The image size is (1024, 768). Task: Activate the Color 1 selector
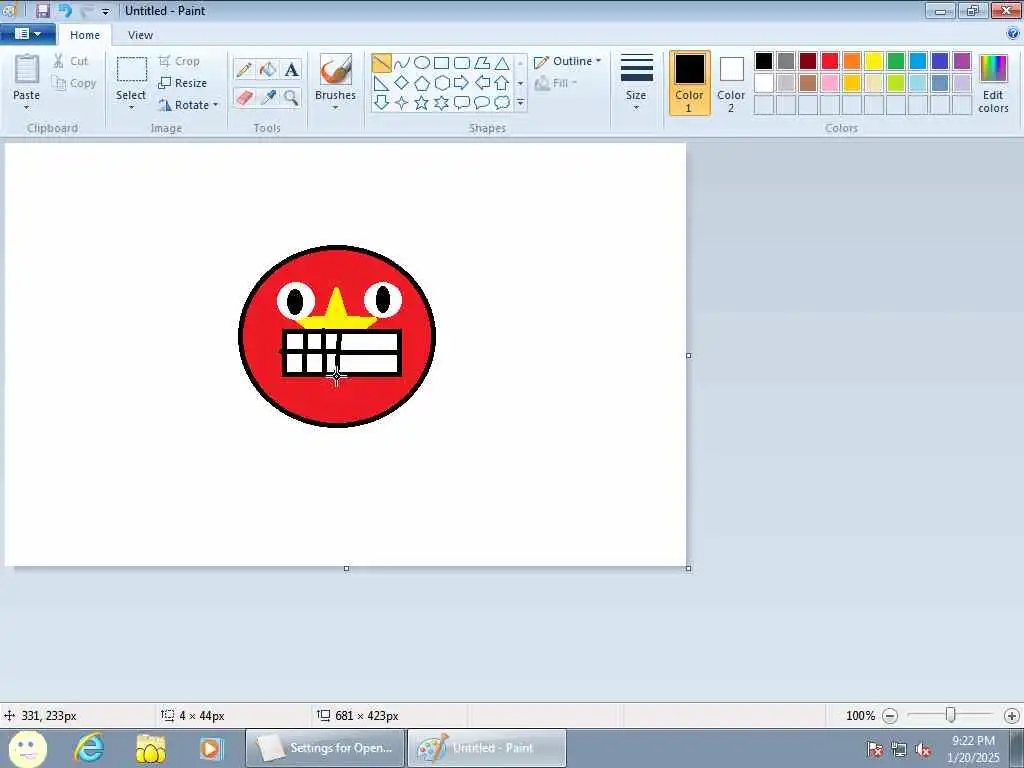[690, 83]
